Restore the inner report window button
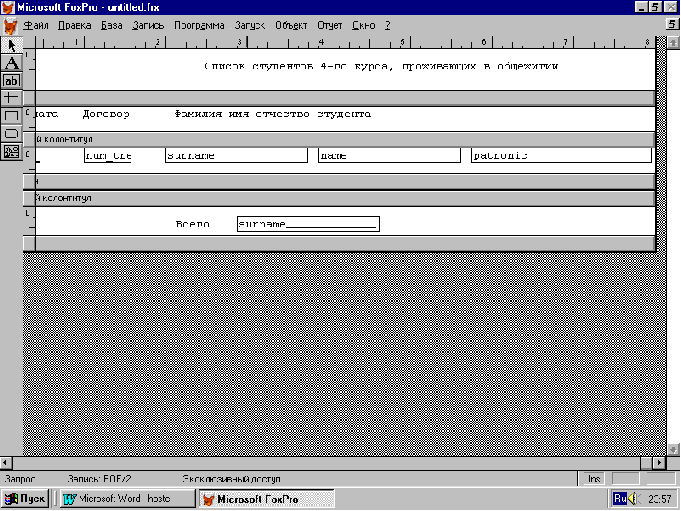The image size is (681, 511). pyautogui.click(x=672, y=24)
